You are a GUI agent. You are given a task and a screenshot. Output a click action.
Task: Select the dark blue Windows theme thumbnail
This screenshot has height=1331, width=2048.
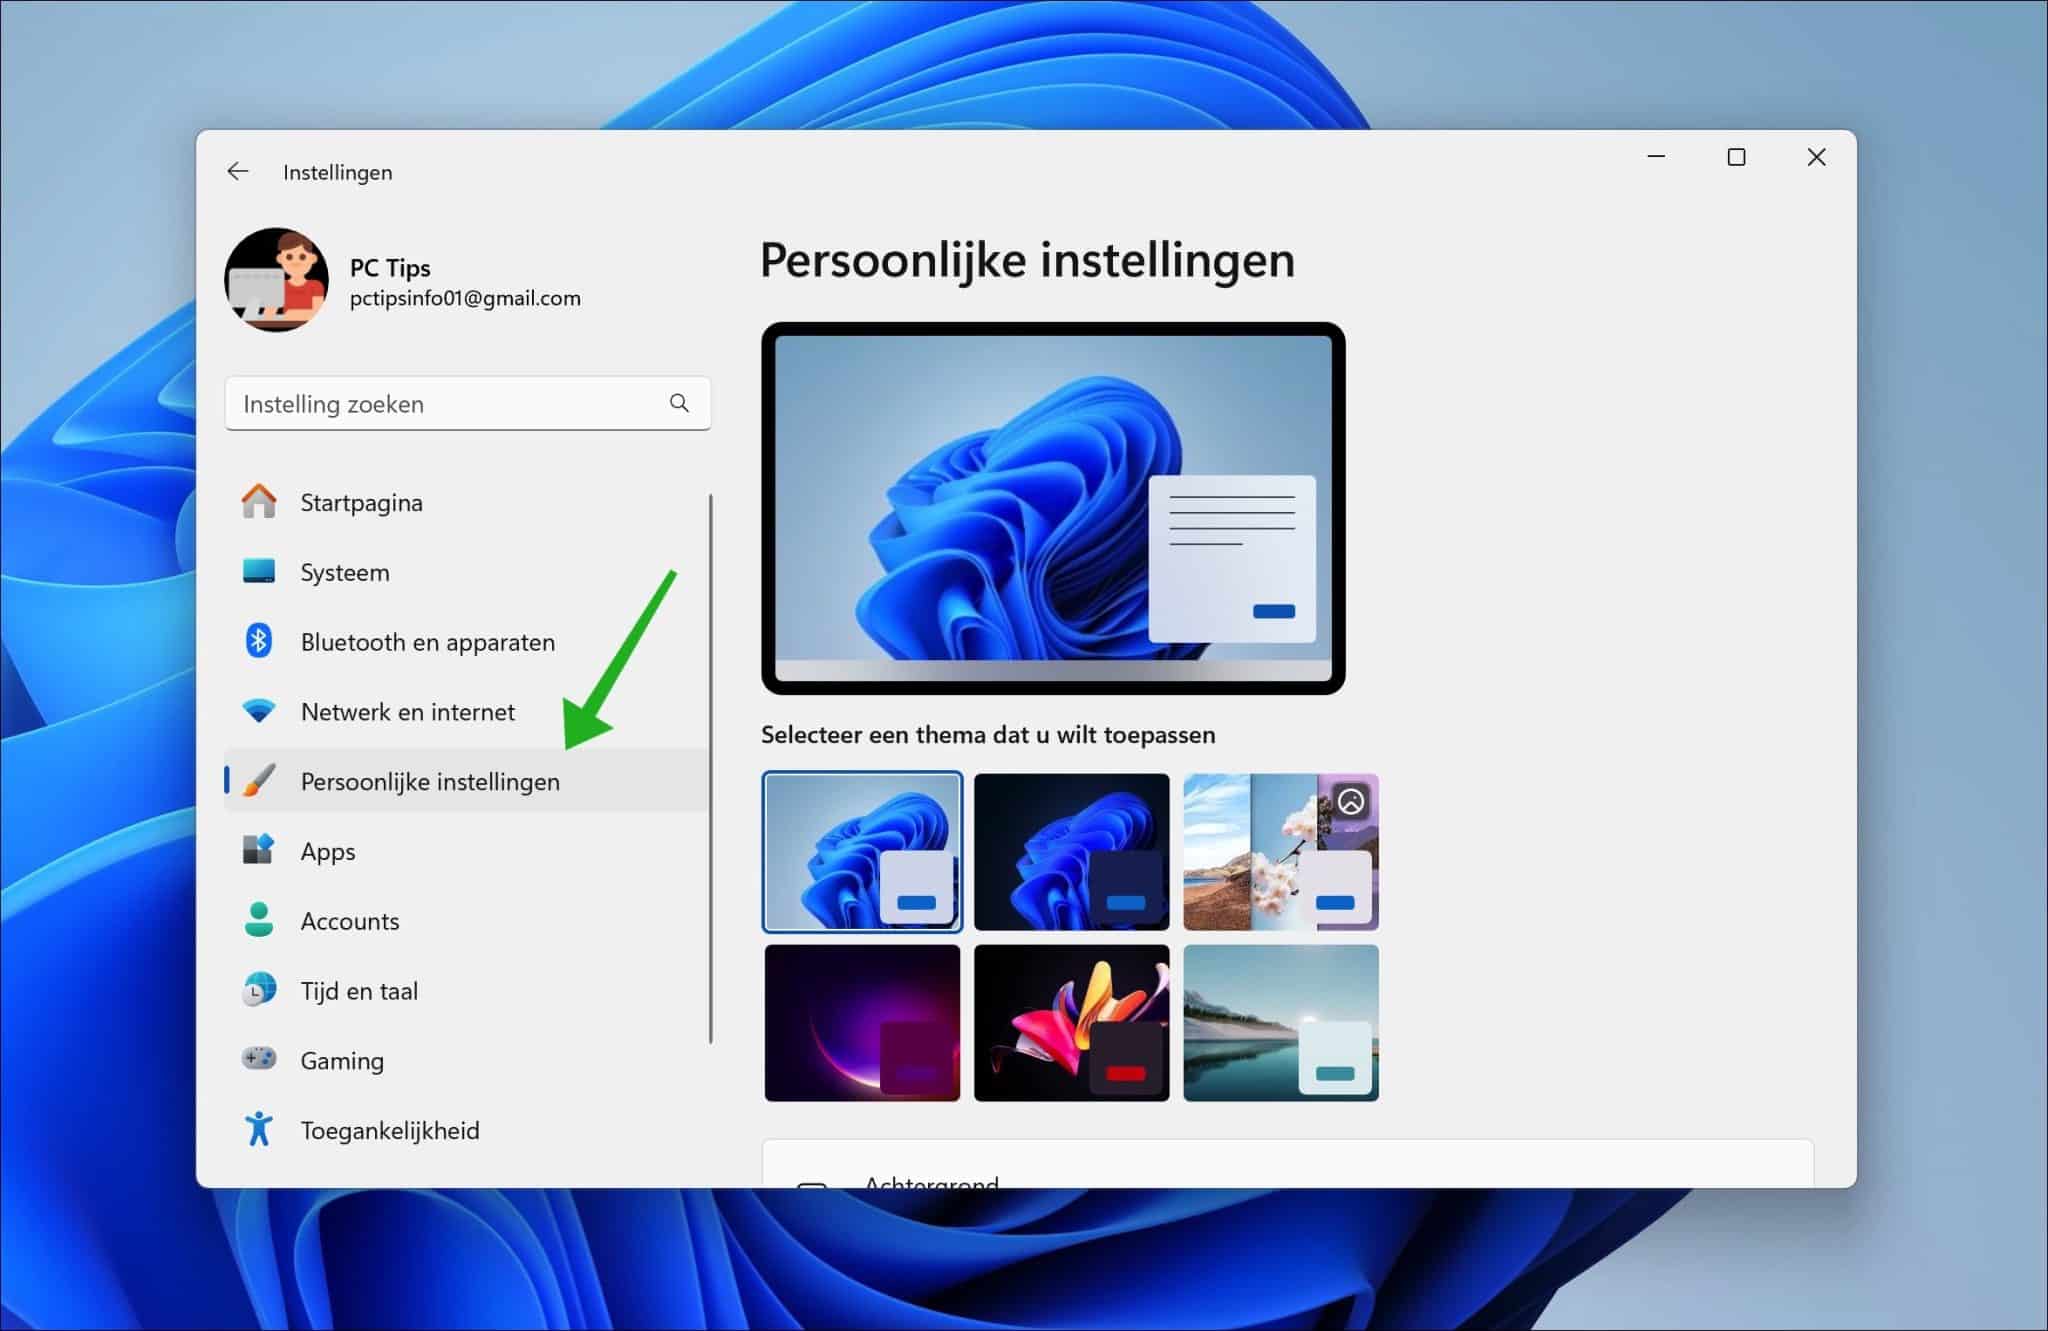tap(1071, 851)
